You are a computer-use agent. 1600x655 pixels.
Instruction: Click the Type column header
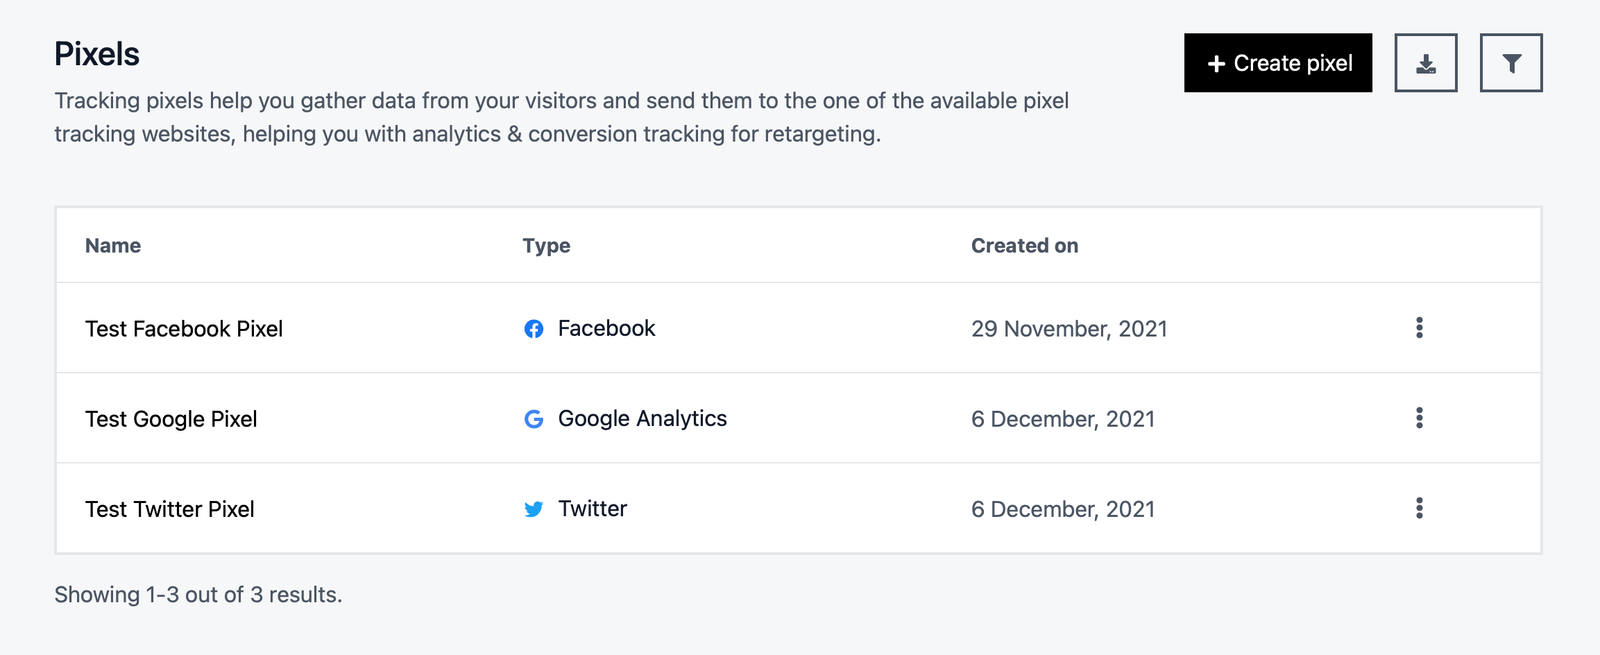(x=546, y=246)
